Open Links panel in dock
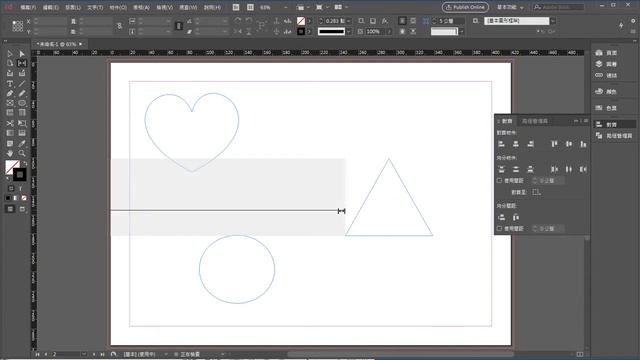Viewport: 640px width, 360px height. [607, 76]
